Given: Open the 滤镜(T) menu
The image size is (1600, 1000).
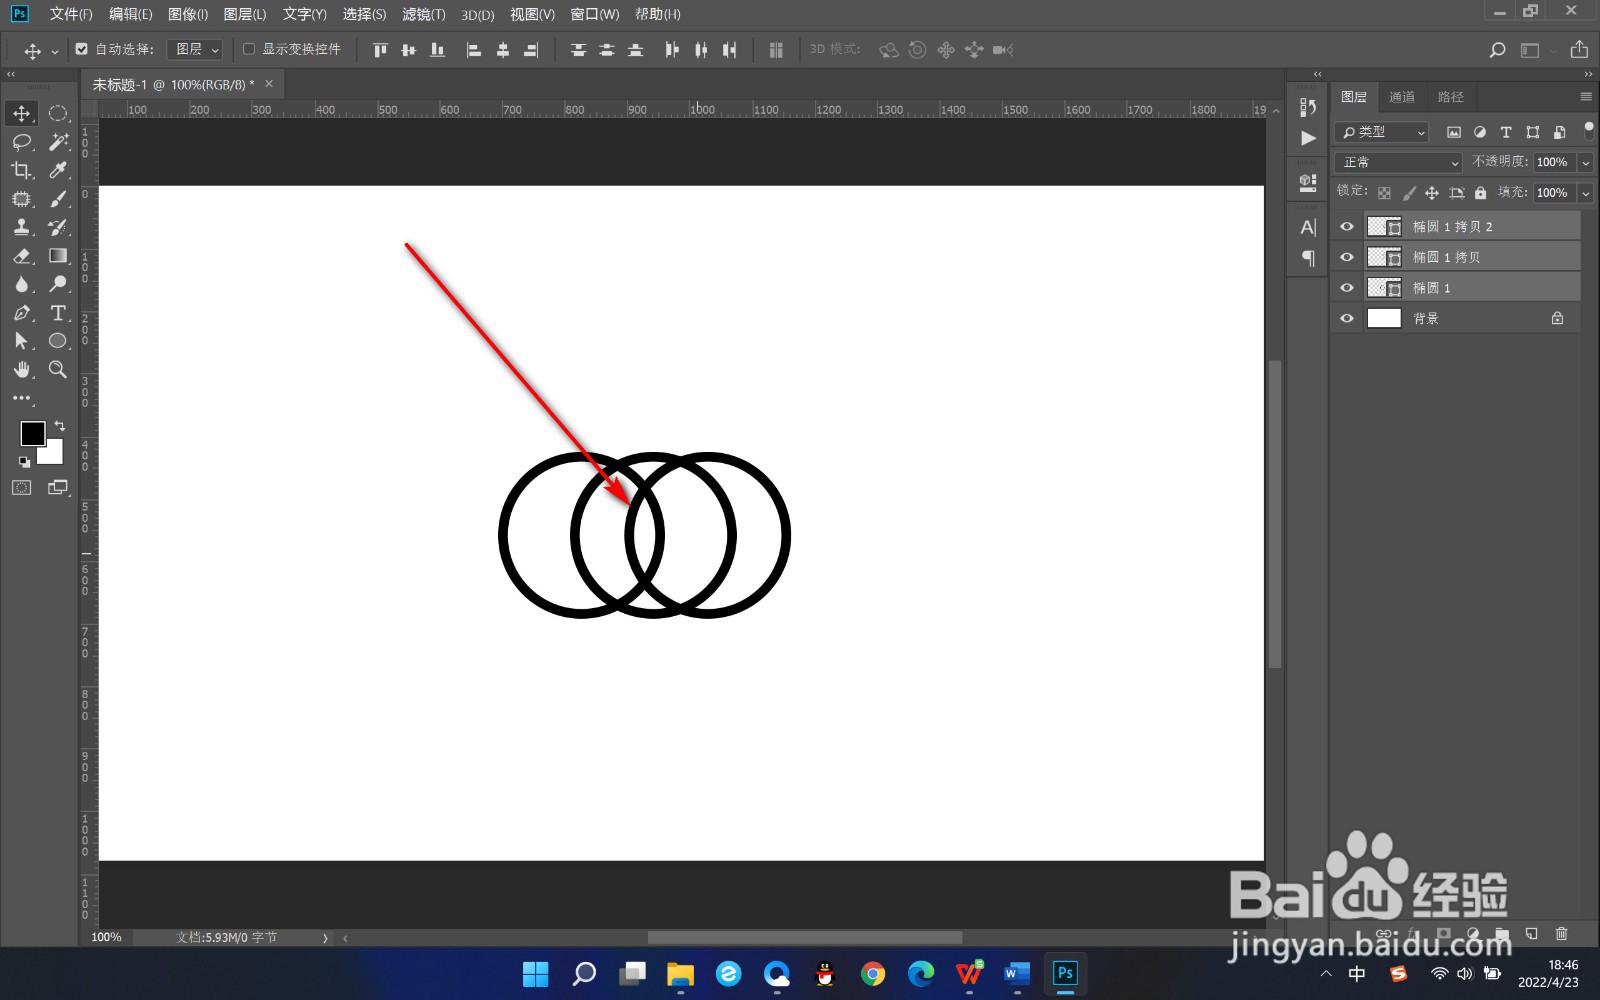Looking at the screenshot, I should (x=424, y=14).
